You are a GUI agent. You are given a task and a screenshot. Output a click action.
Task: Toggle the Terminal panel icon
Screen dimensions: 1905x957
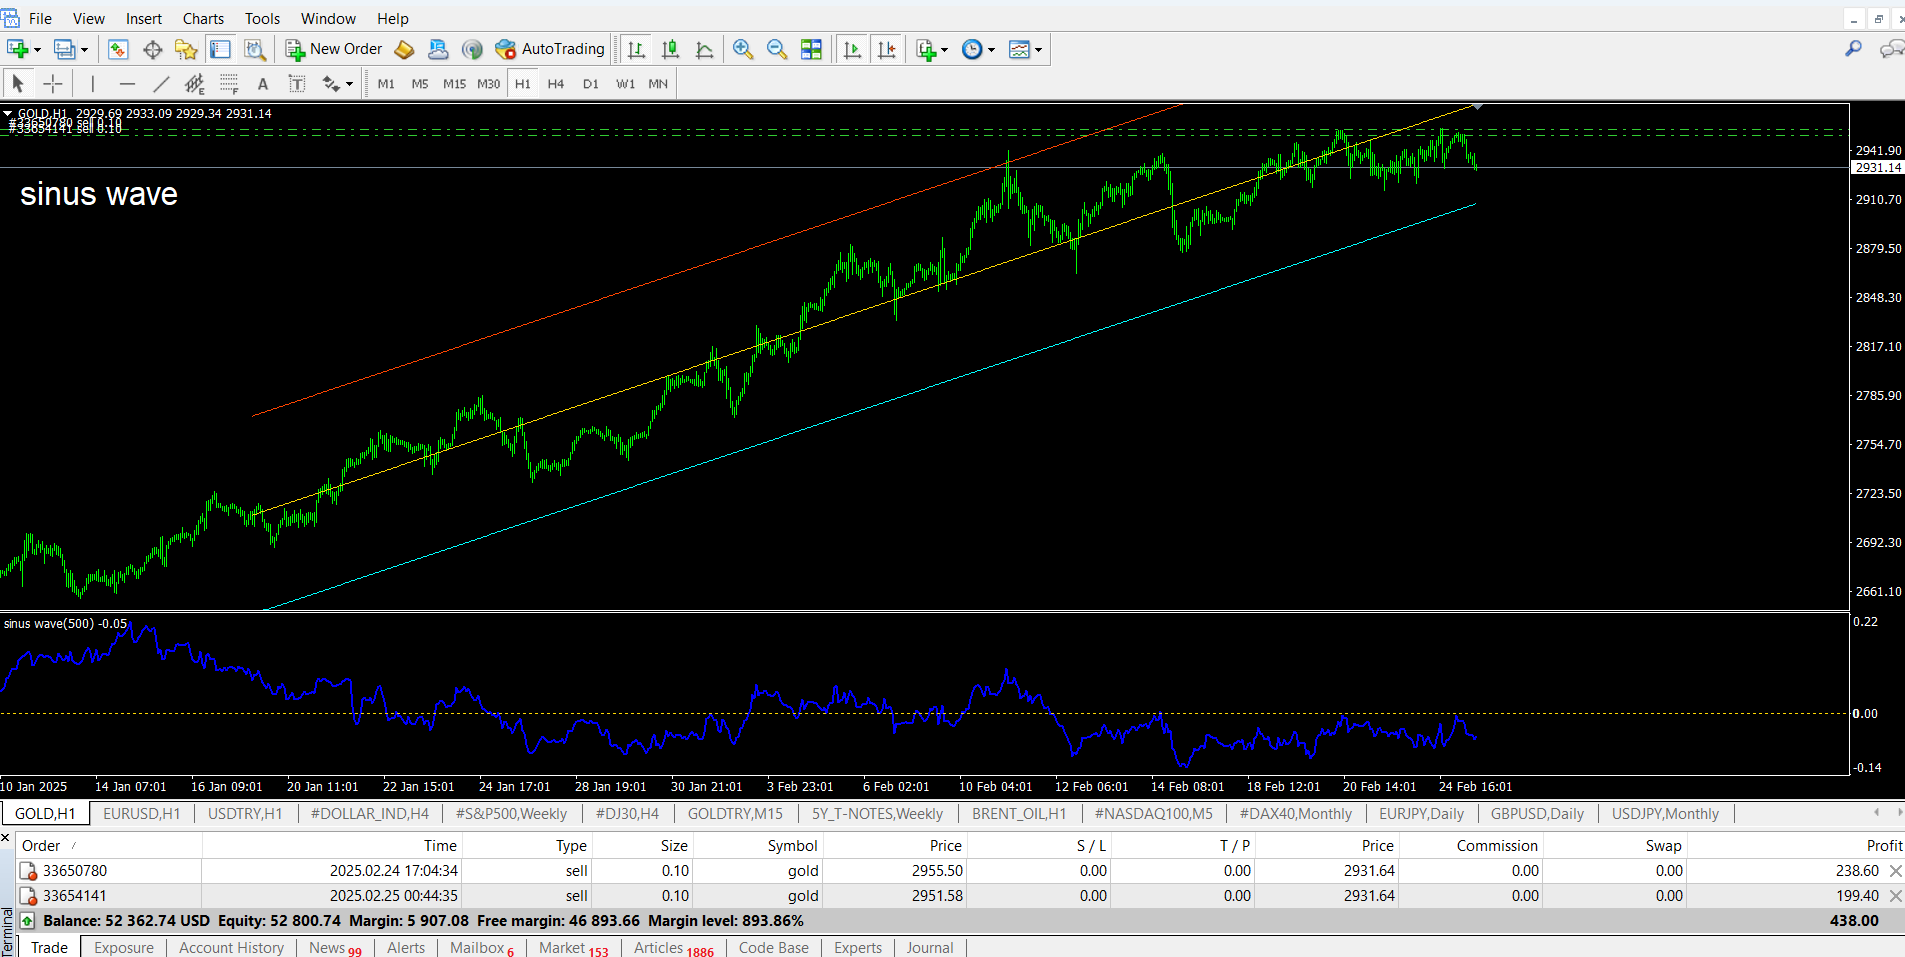(220, 49)
